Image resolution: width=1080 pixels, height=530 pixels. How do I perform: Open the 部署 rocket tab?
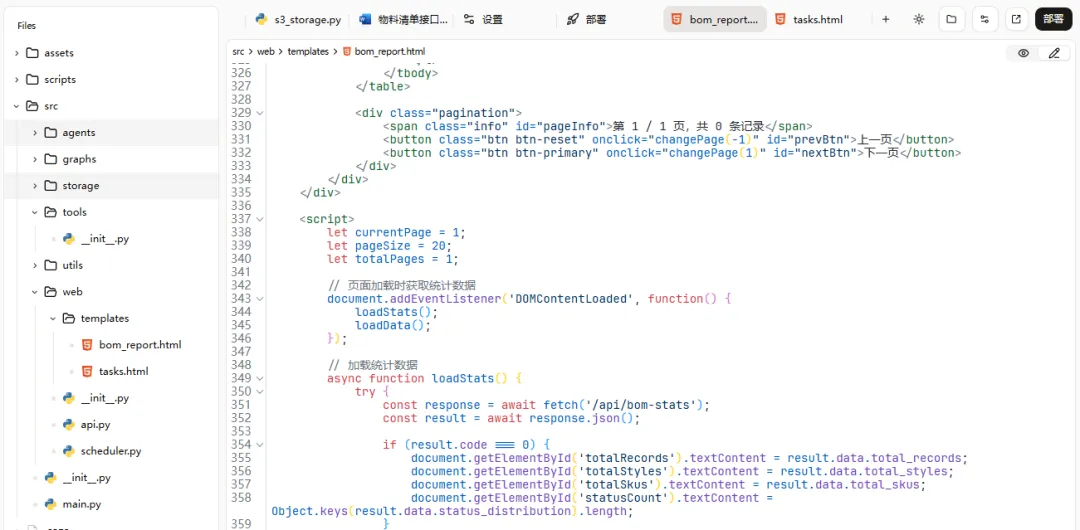pos(586,19)
